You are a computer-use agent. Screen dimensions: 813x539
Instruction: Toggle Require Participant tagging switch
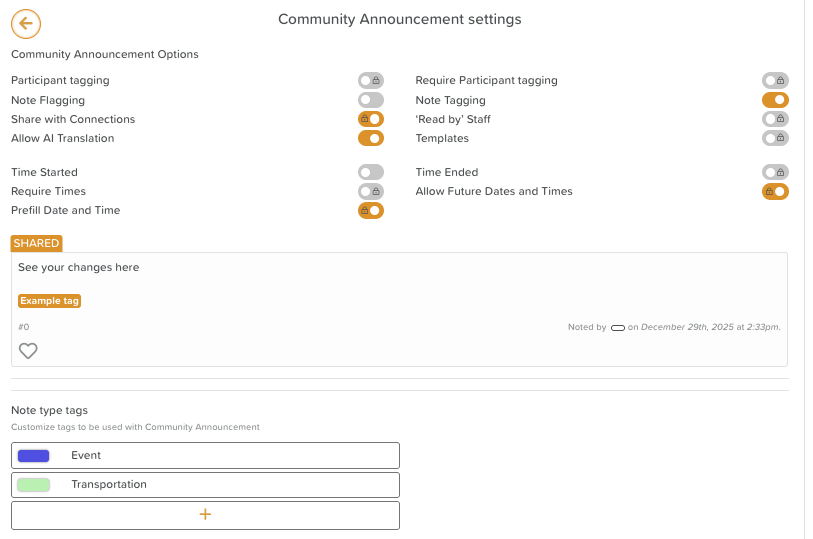click(x=775, y=80)
